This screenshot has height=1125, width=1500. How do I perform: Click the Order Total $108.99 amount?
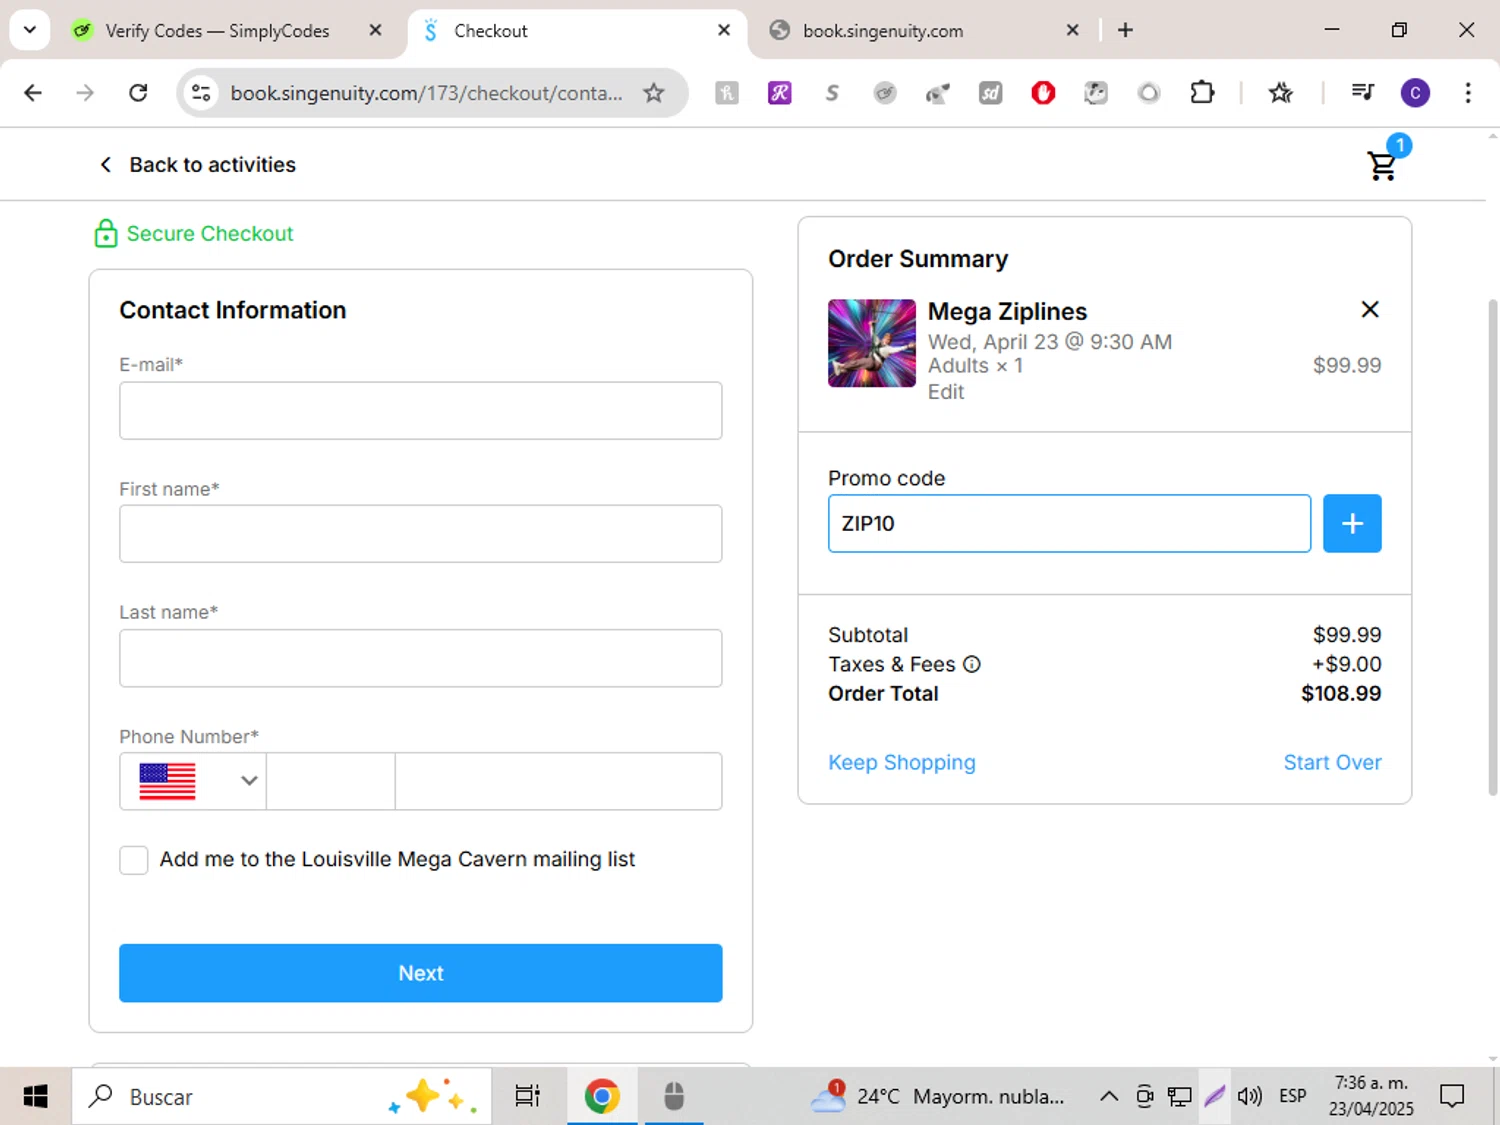tap(1341, 693)
